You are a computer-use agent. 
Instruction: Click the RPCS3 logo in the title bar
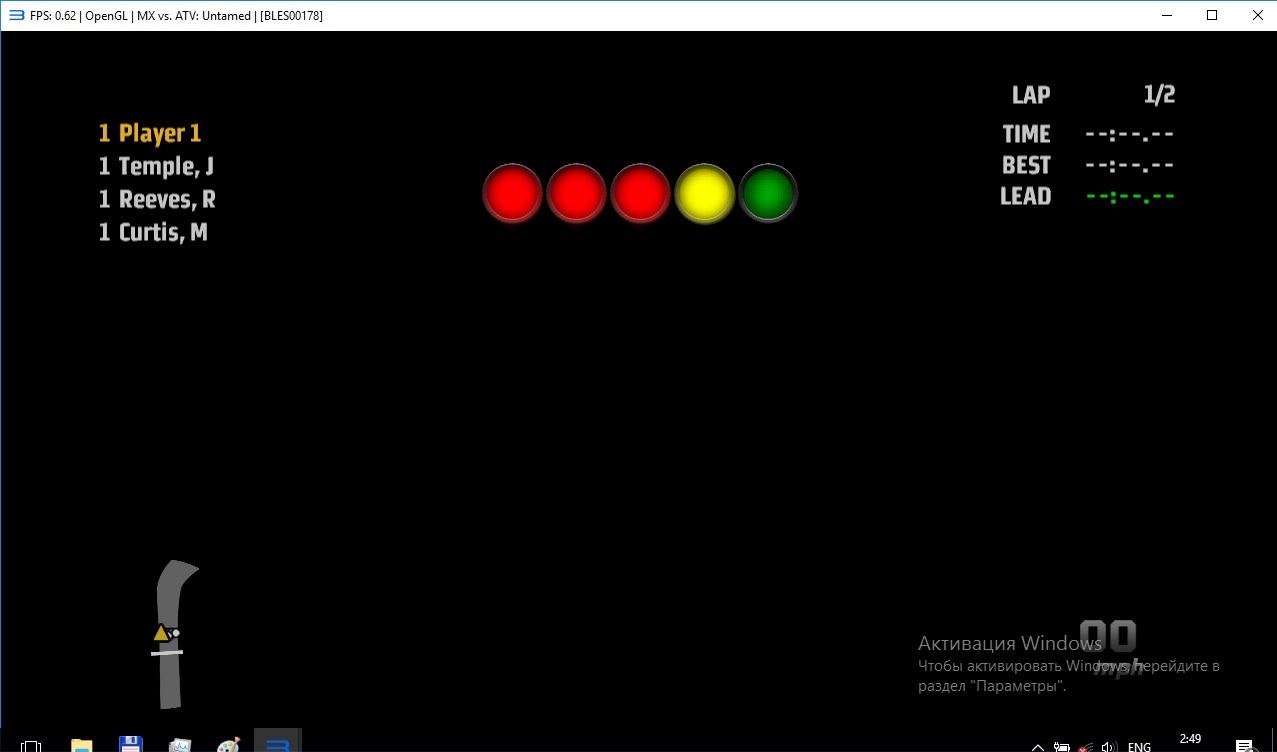pyautogui.click(x=16, y=15)
